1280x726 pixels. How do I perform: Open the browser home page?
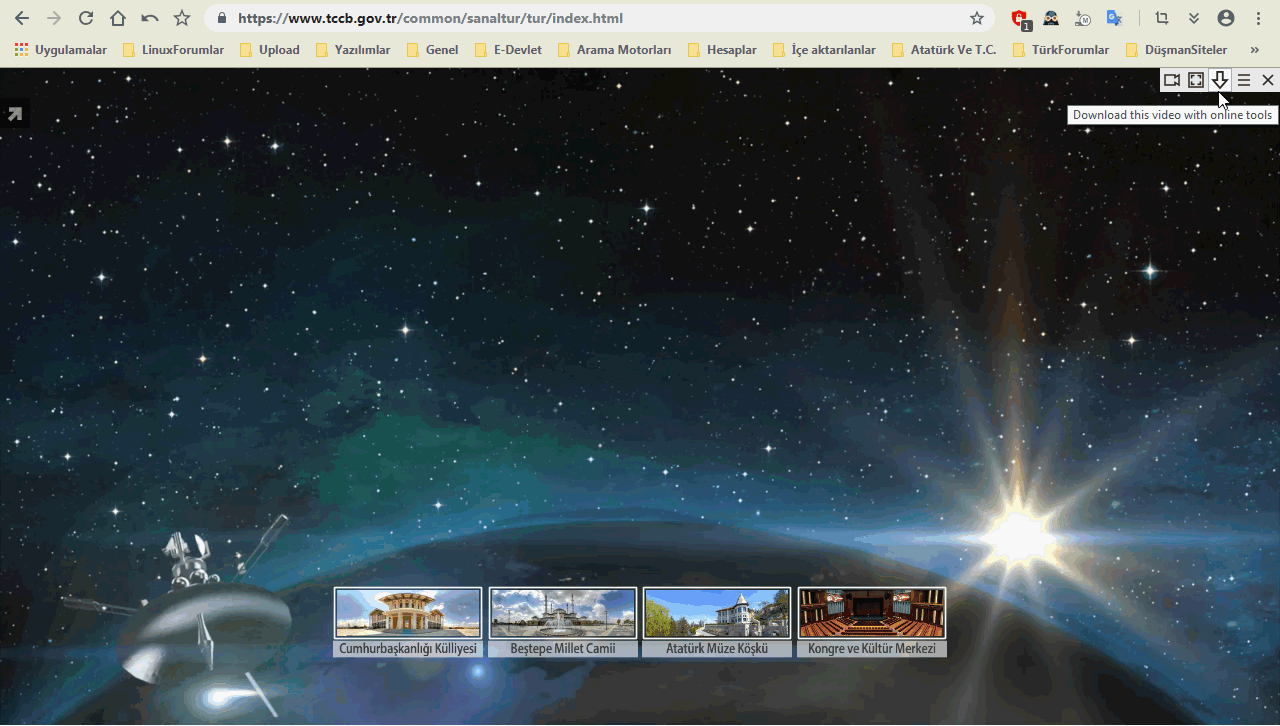[x=118, y=18]
